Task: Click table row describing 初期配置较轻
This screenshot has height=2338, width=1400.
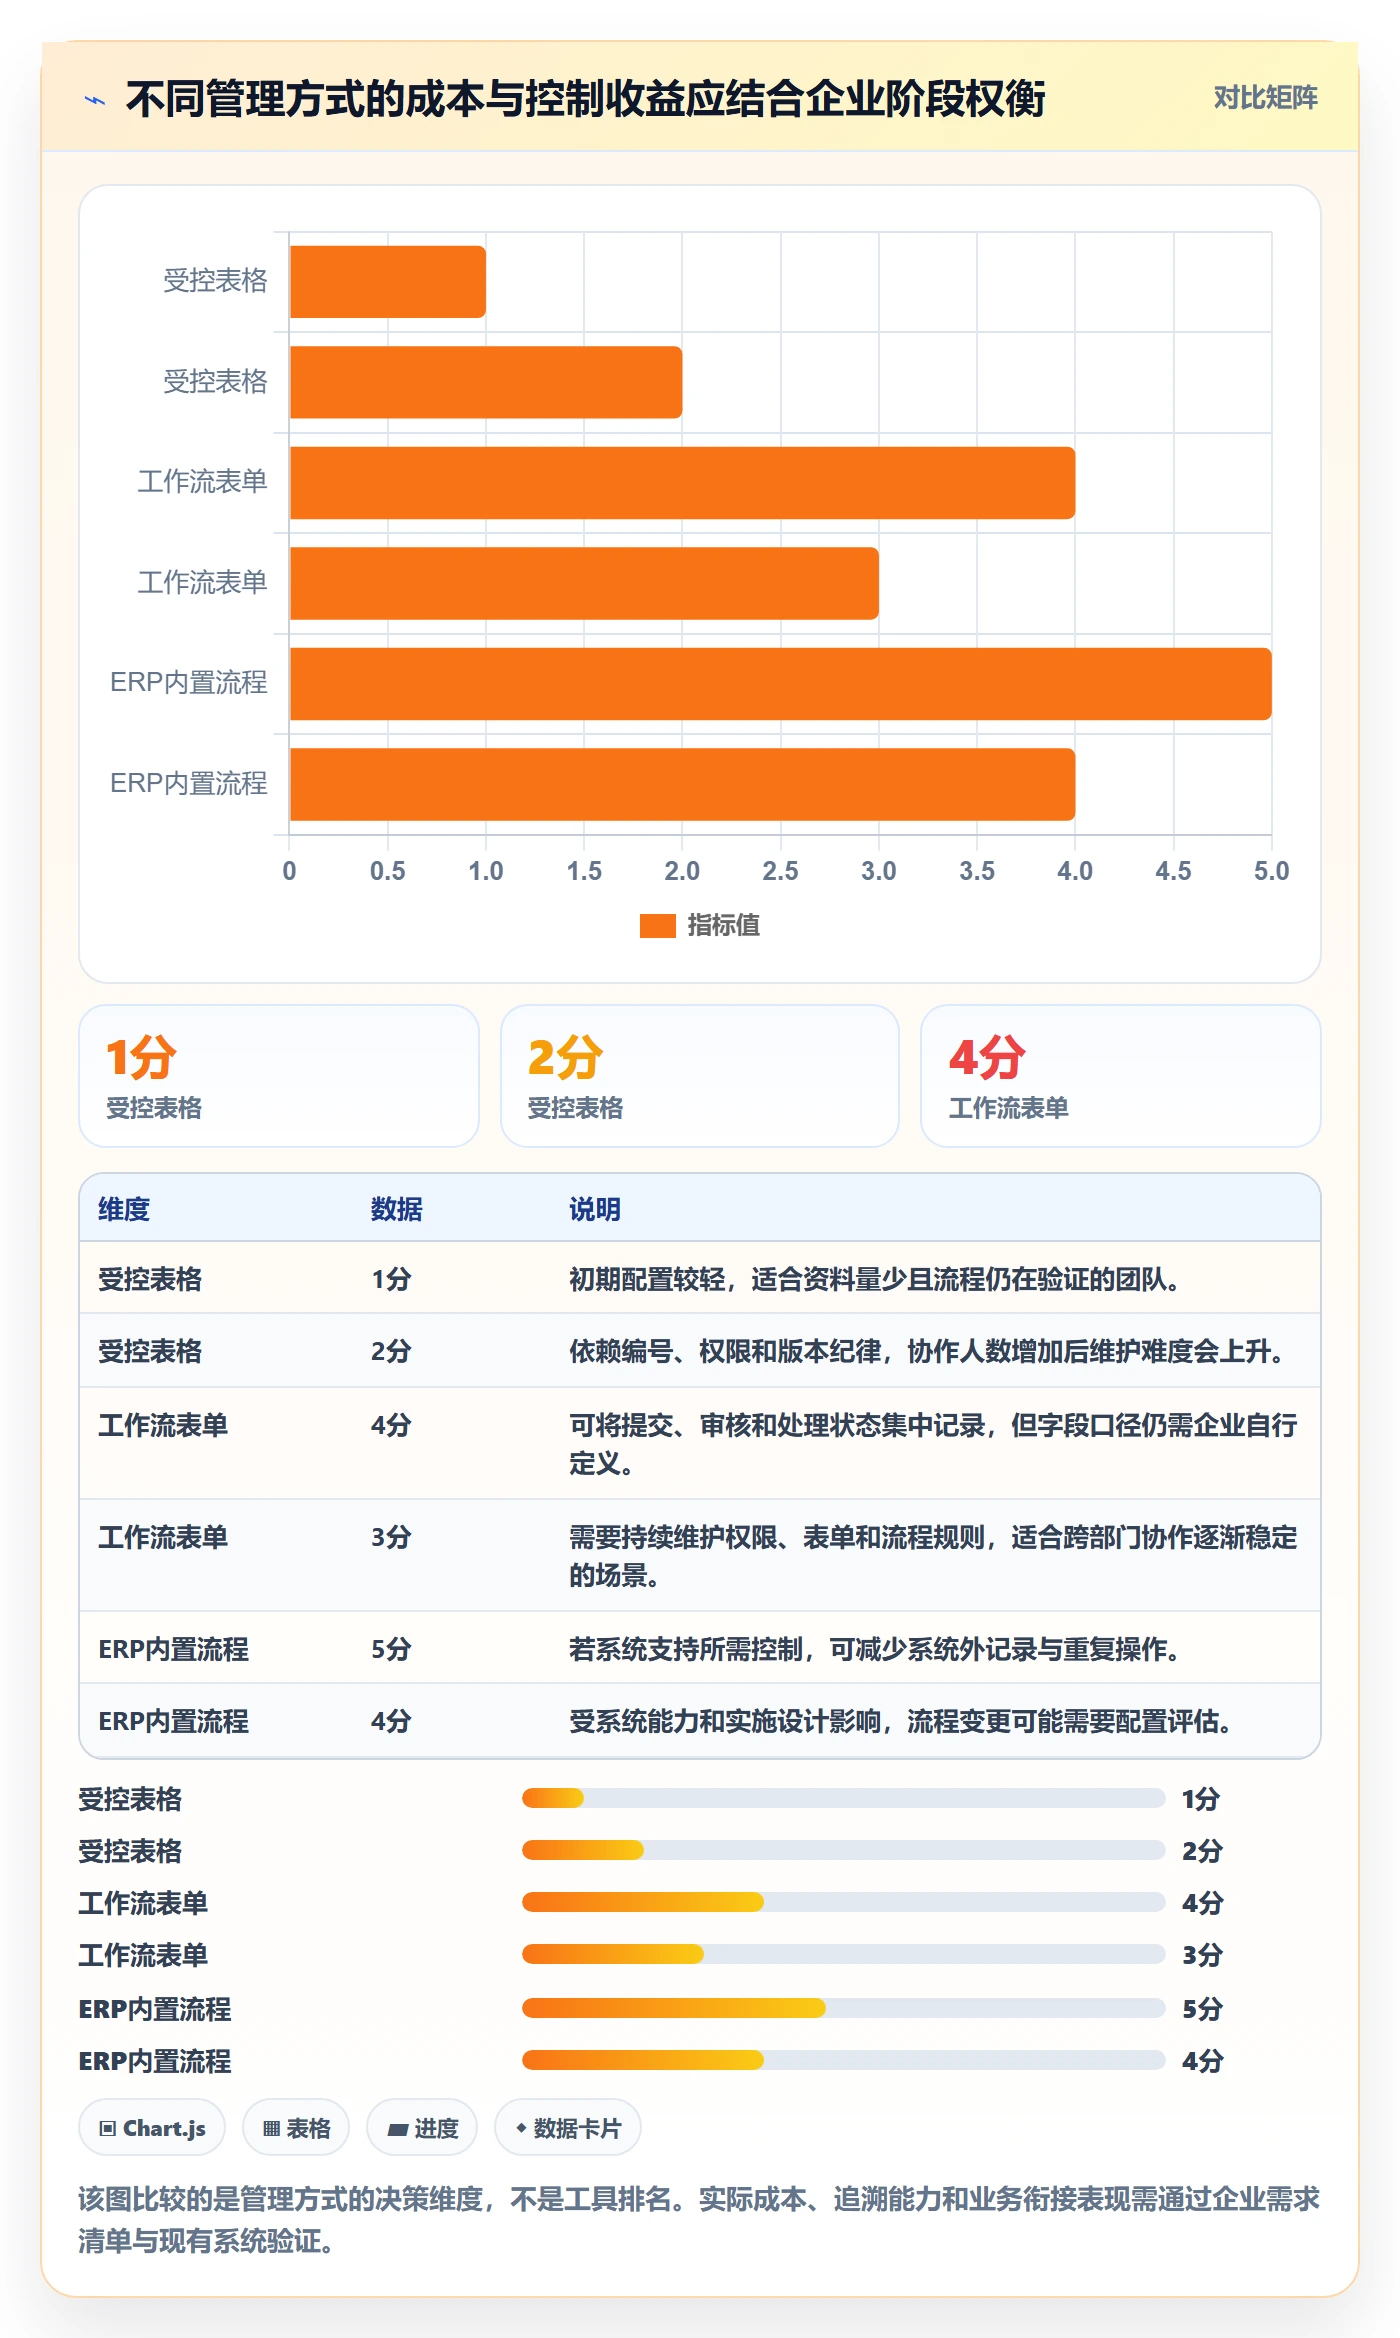Action: point(700,1278)
